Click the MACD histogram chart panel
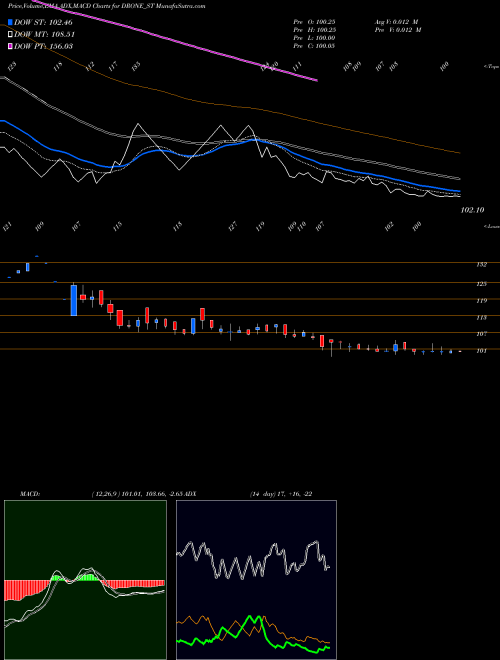The height and width of the screenshot is (660, 500). click(85, 580)
